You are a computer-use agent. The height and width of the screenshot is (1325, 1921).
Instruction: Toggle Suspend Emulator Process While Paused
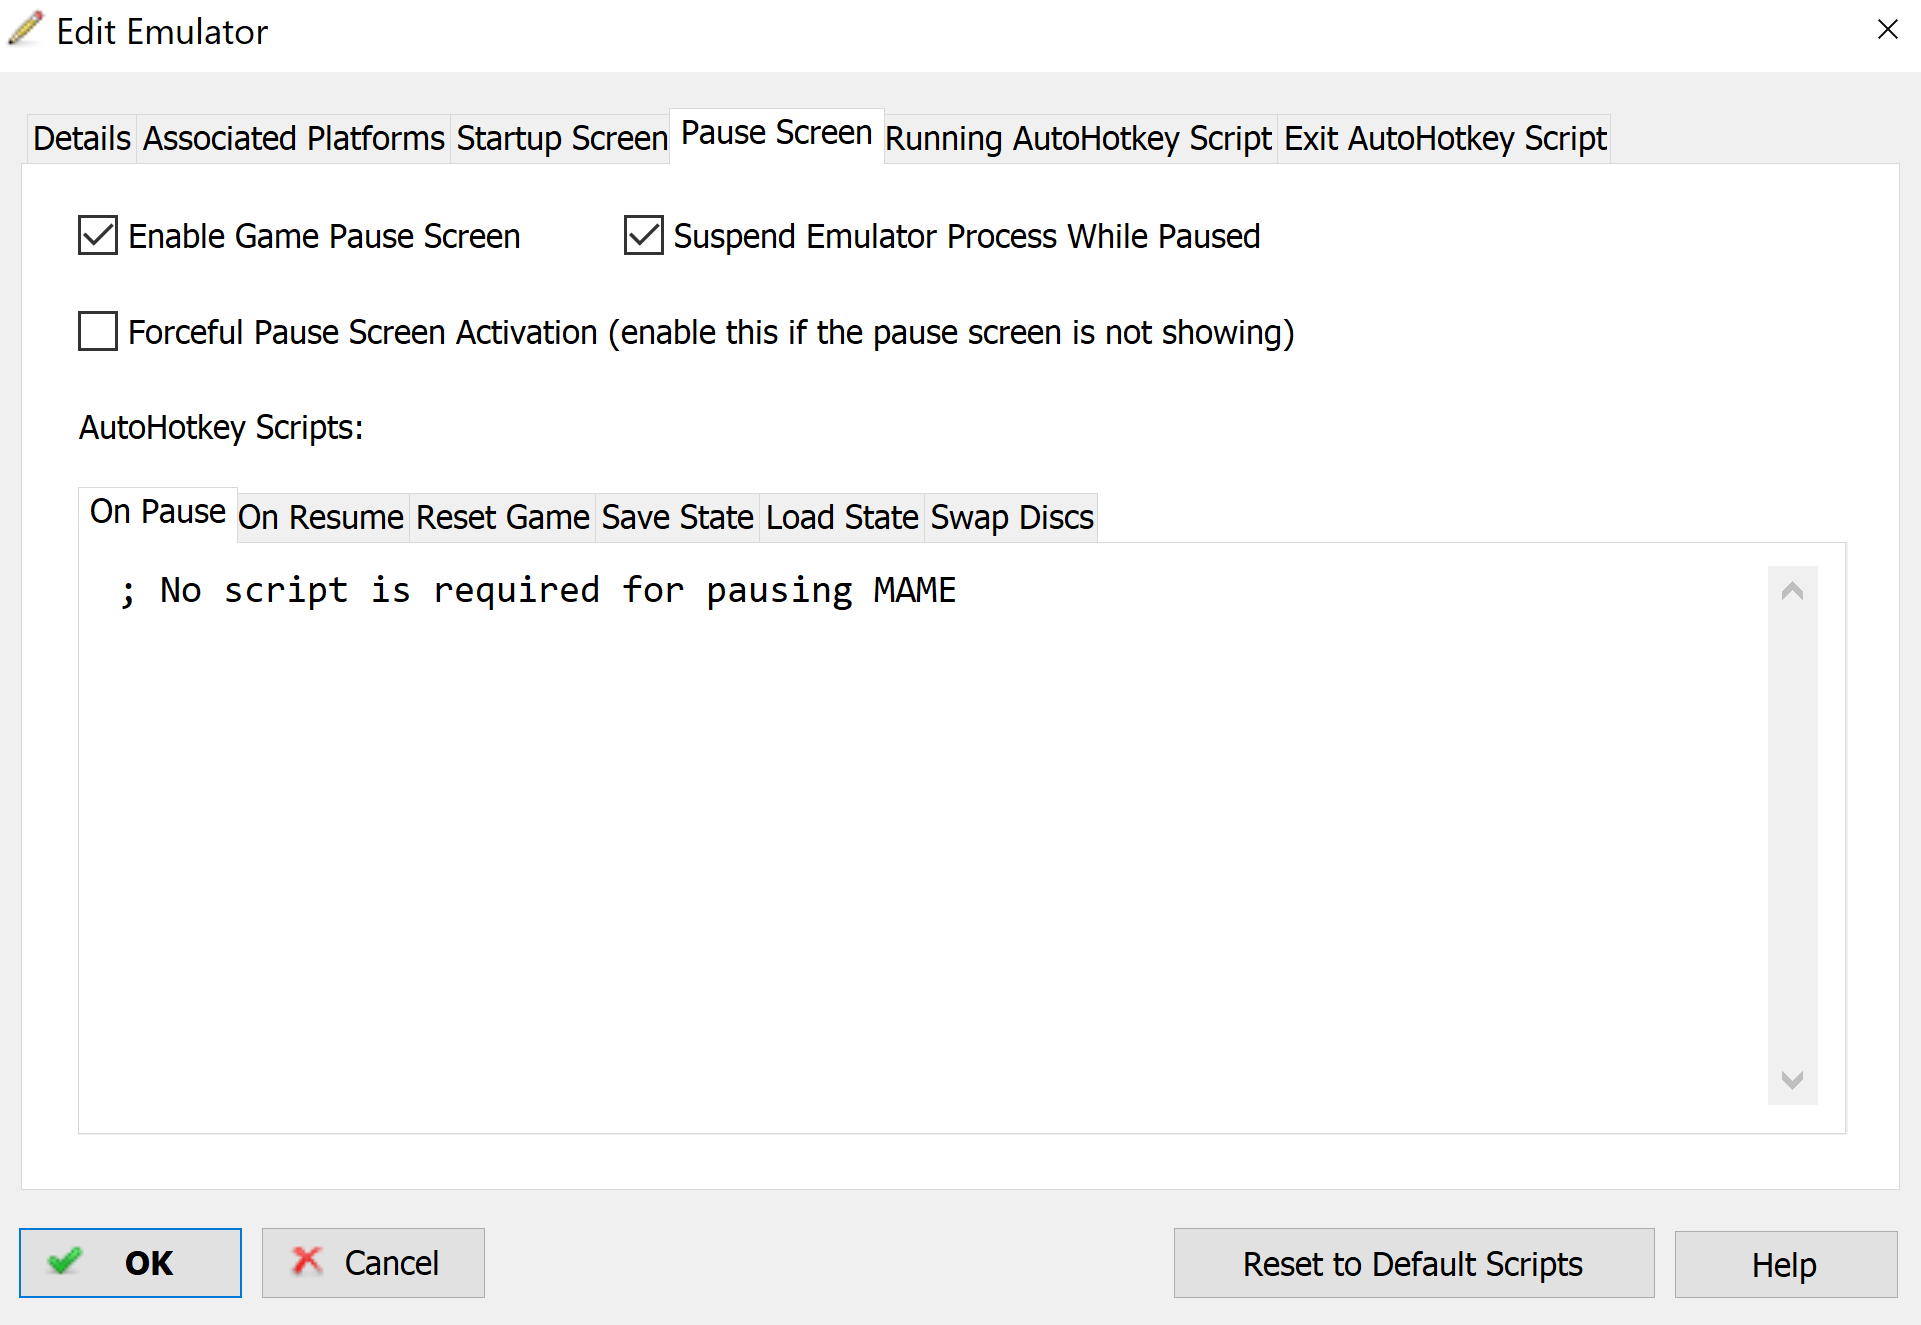point(644,236)
